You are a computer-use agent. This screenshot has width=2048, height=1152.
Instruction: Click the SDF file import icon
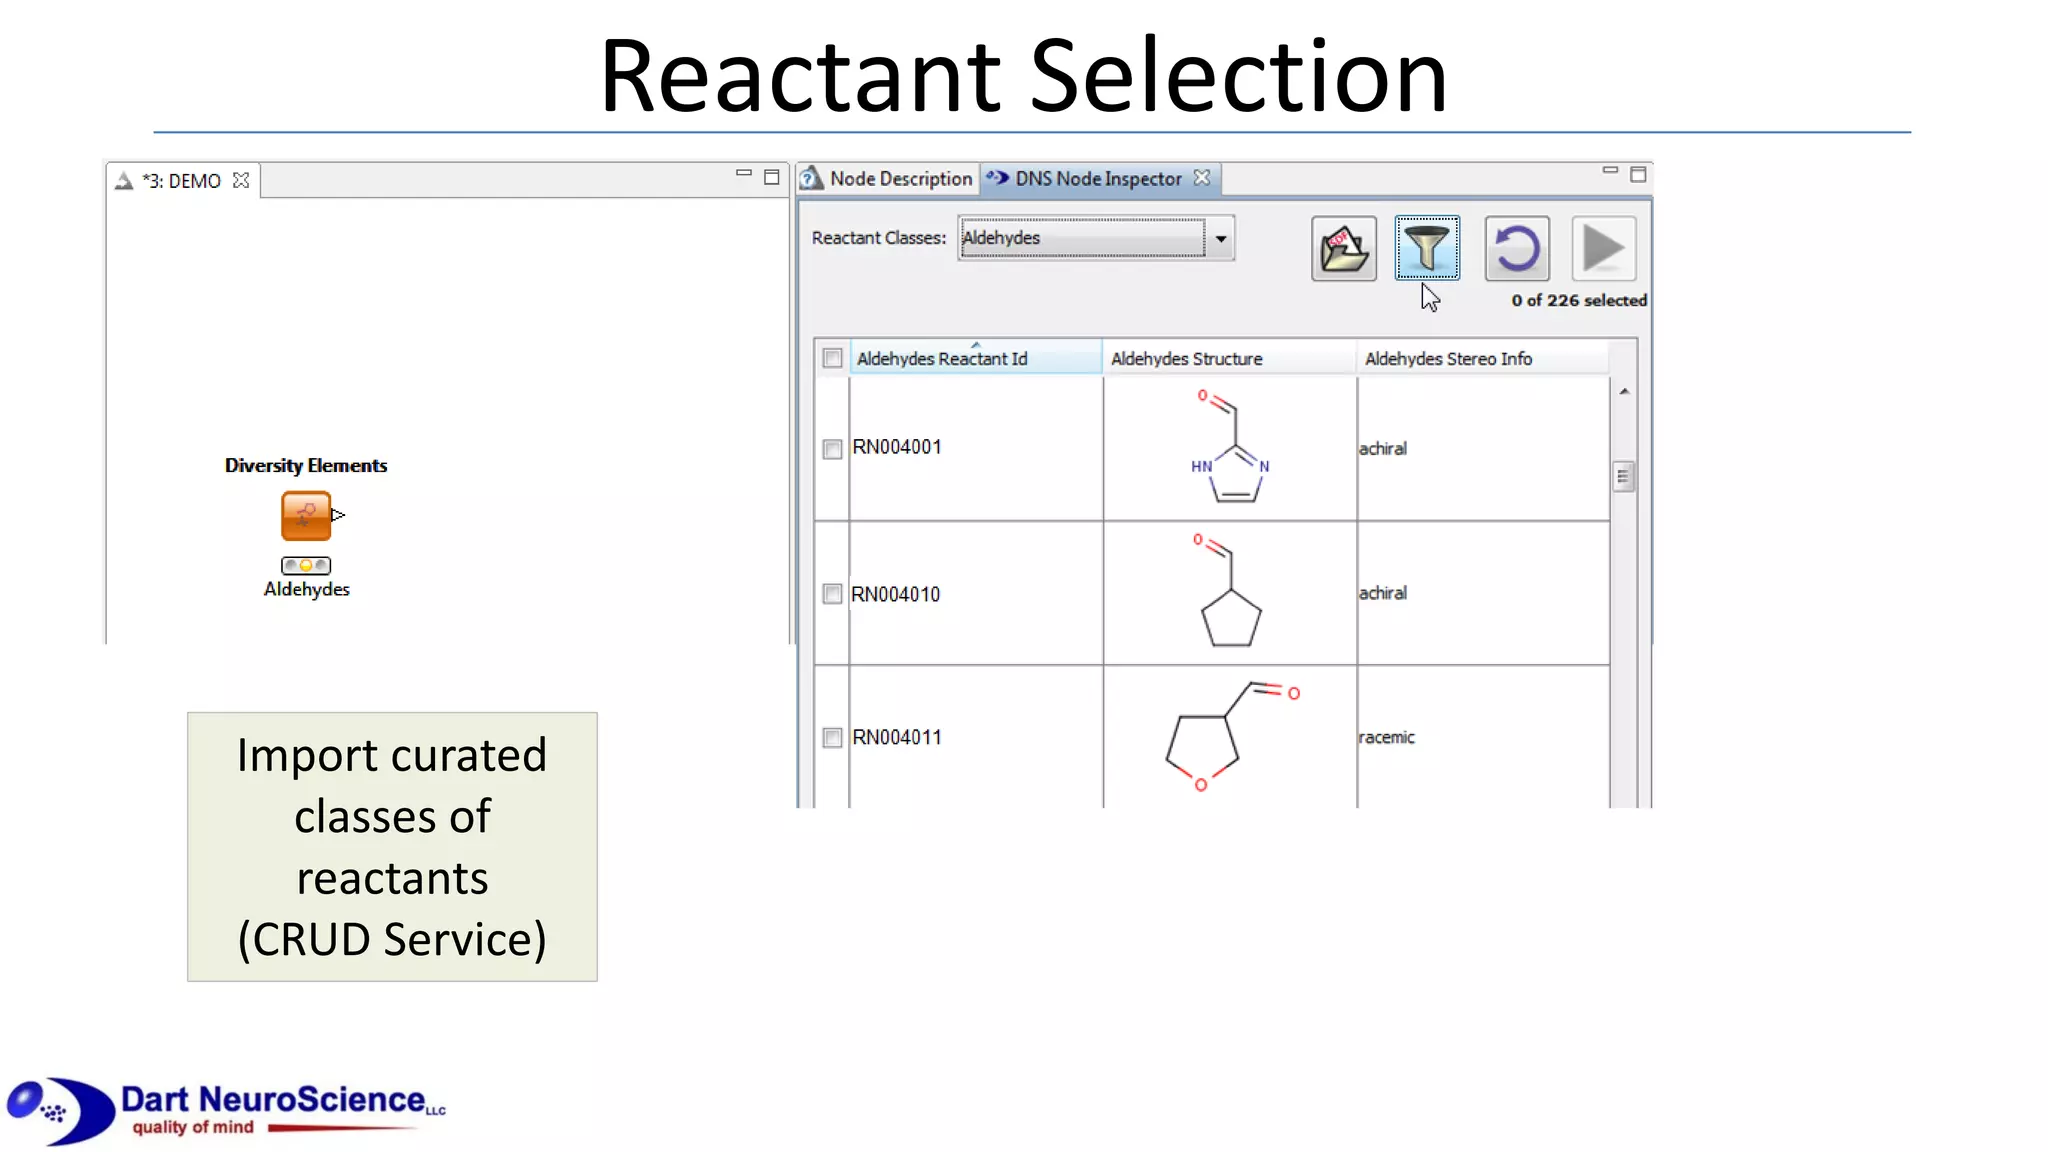pyautogui.click(x=1343, y=248)
